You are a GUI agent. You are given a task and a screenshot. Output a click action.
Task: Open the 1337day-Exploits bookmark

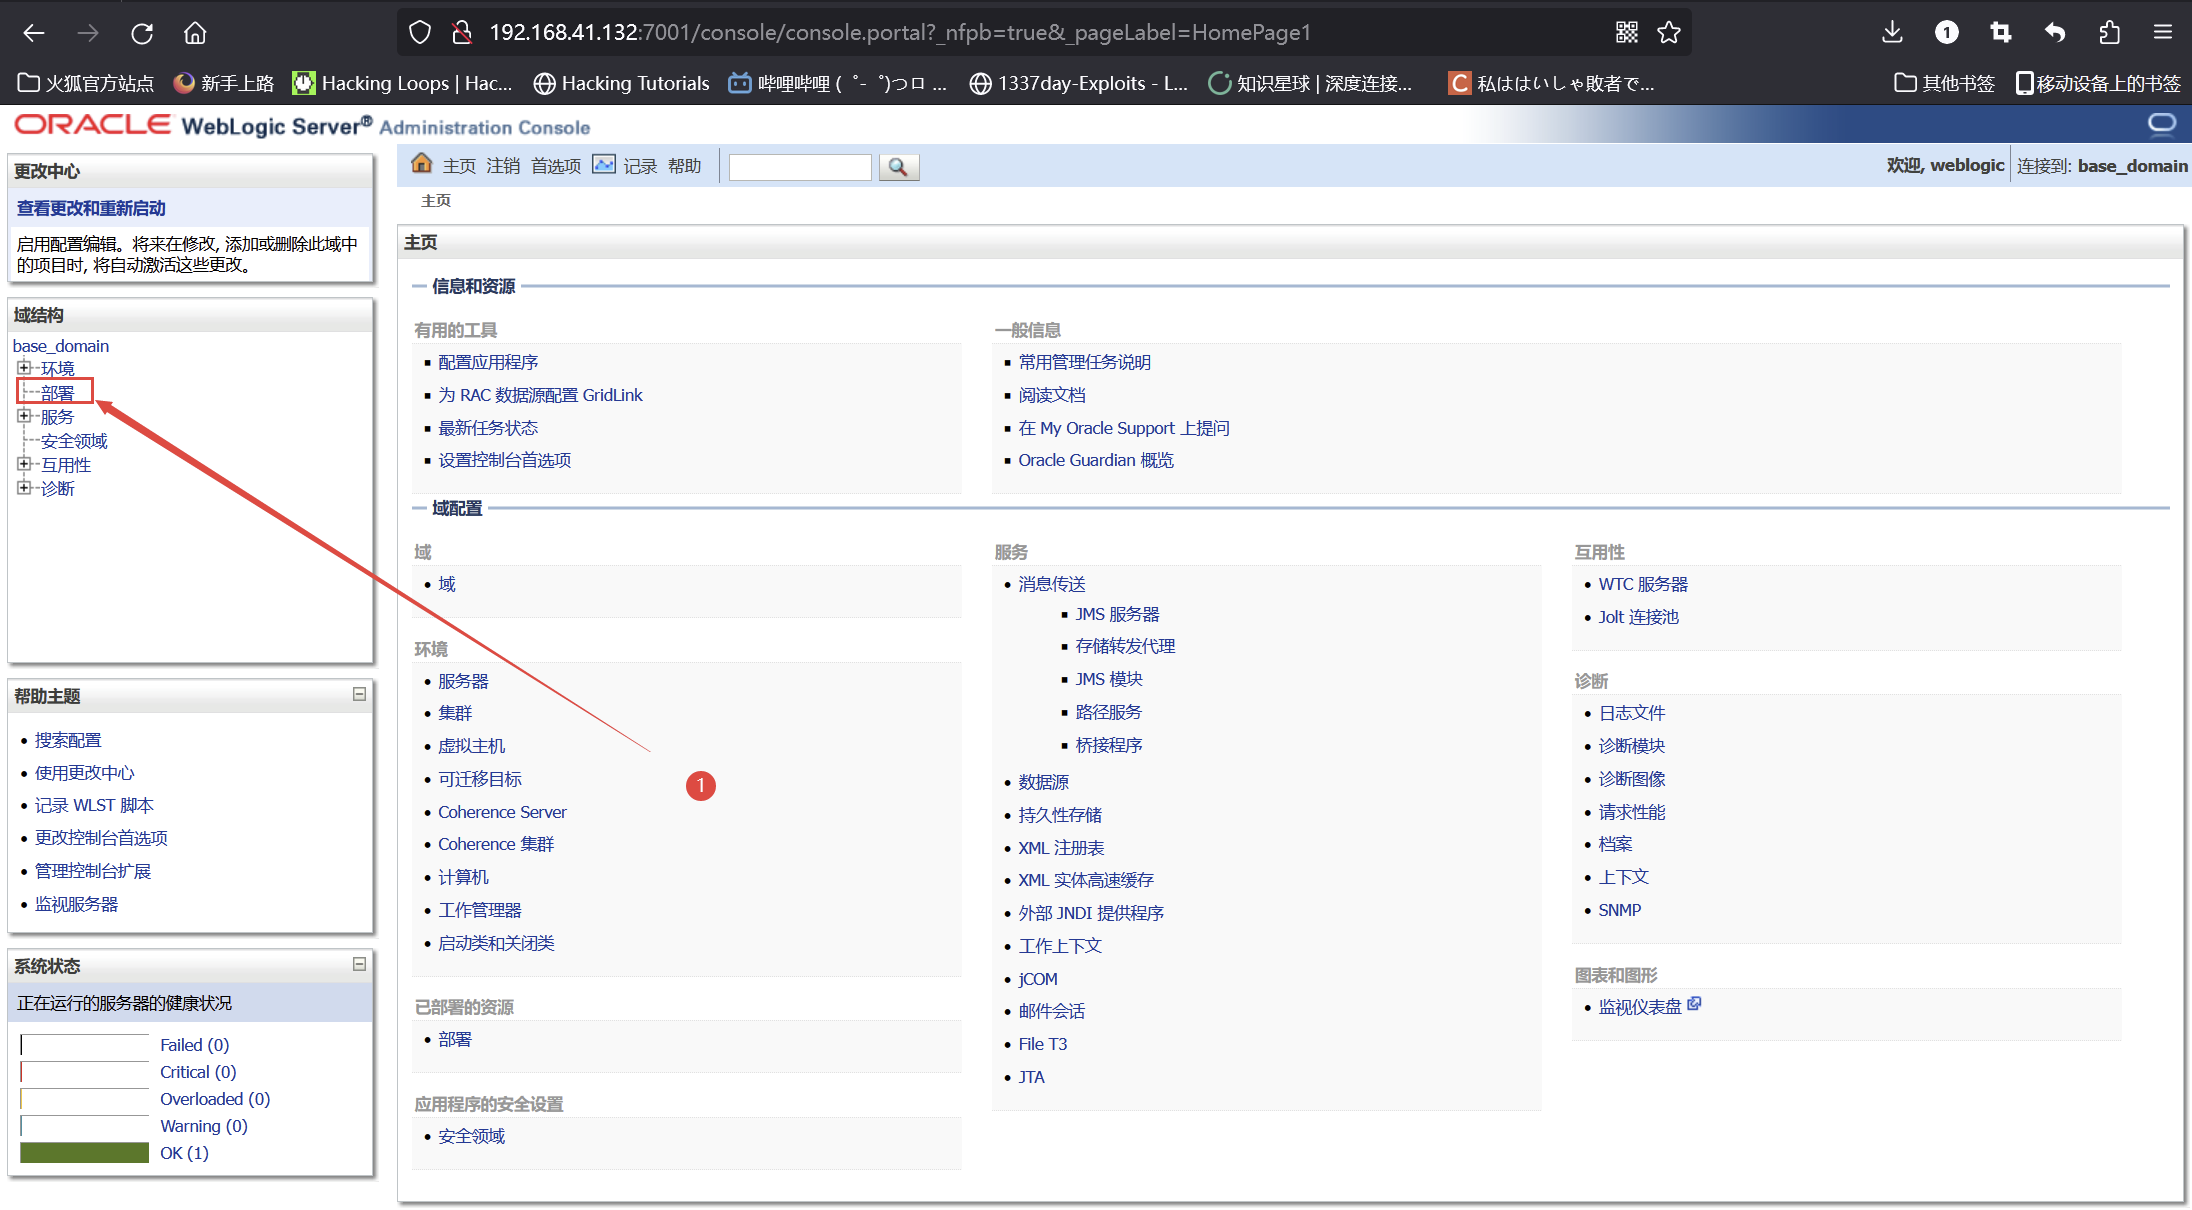1078,83
